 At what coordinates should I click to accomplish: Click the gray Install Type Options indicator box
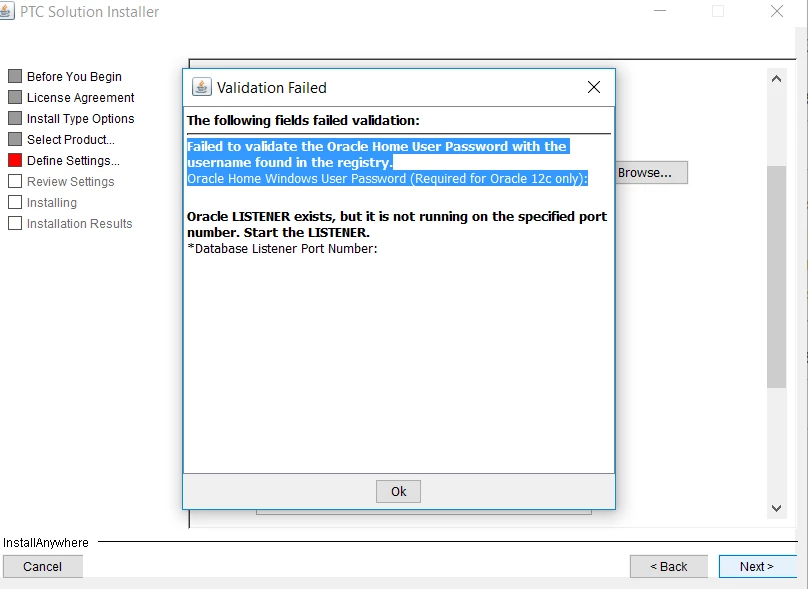(x=15, y=119)
